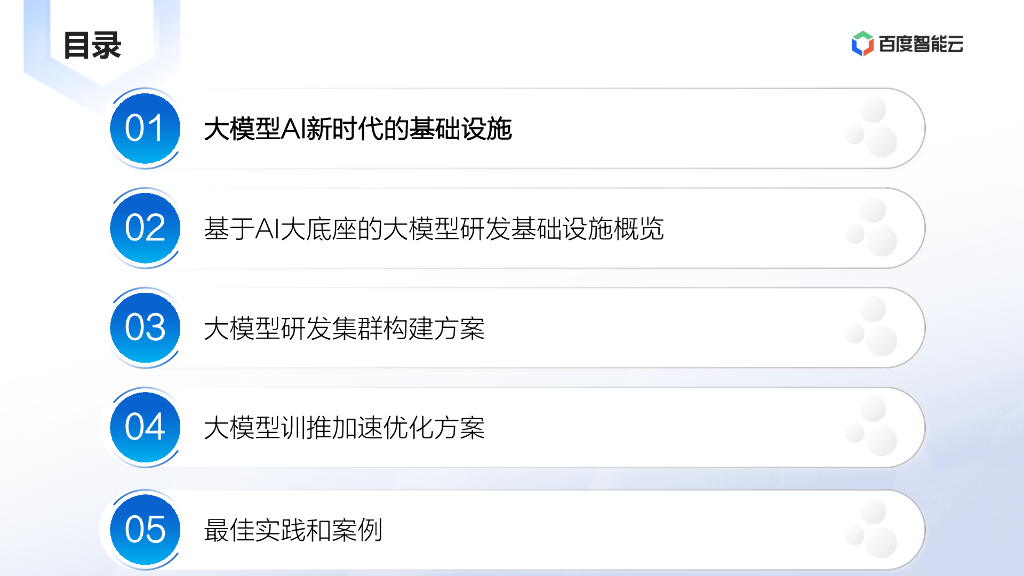Select the 04 numbered circle badge
The image size is (1024, 576).
145,427
